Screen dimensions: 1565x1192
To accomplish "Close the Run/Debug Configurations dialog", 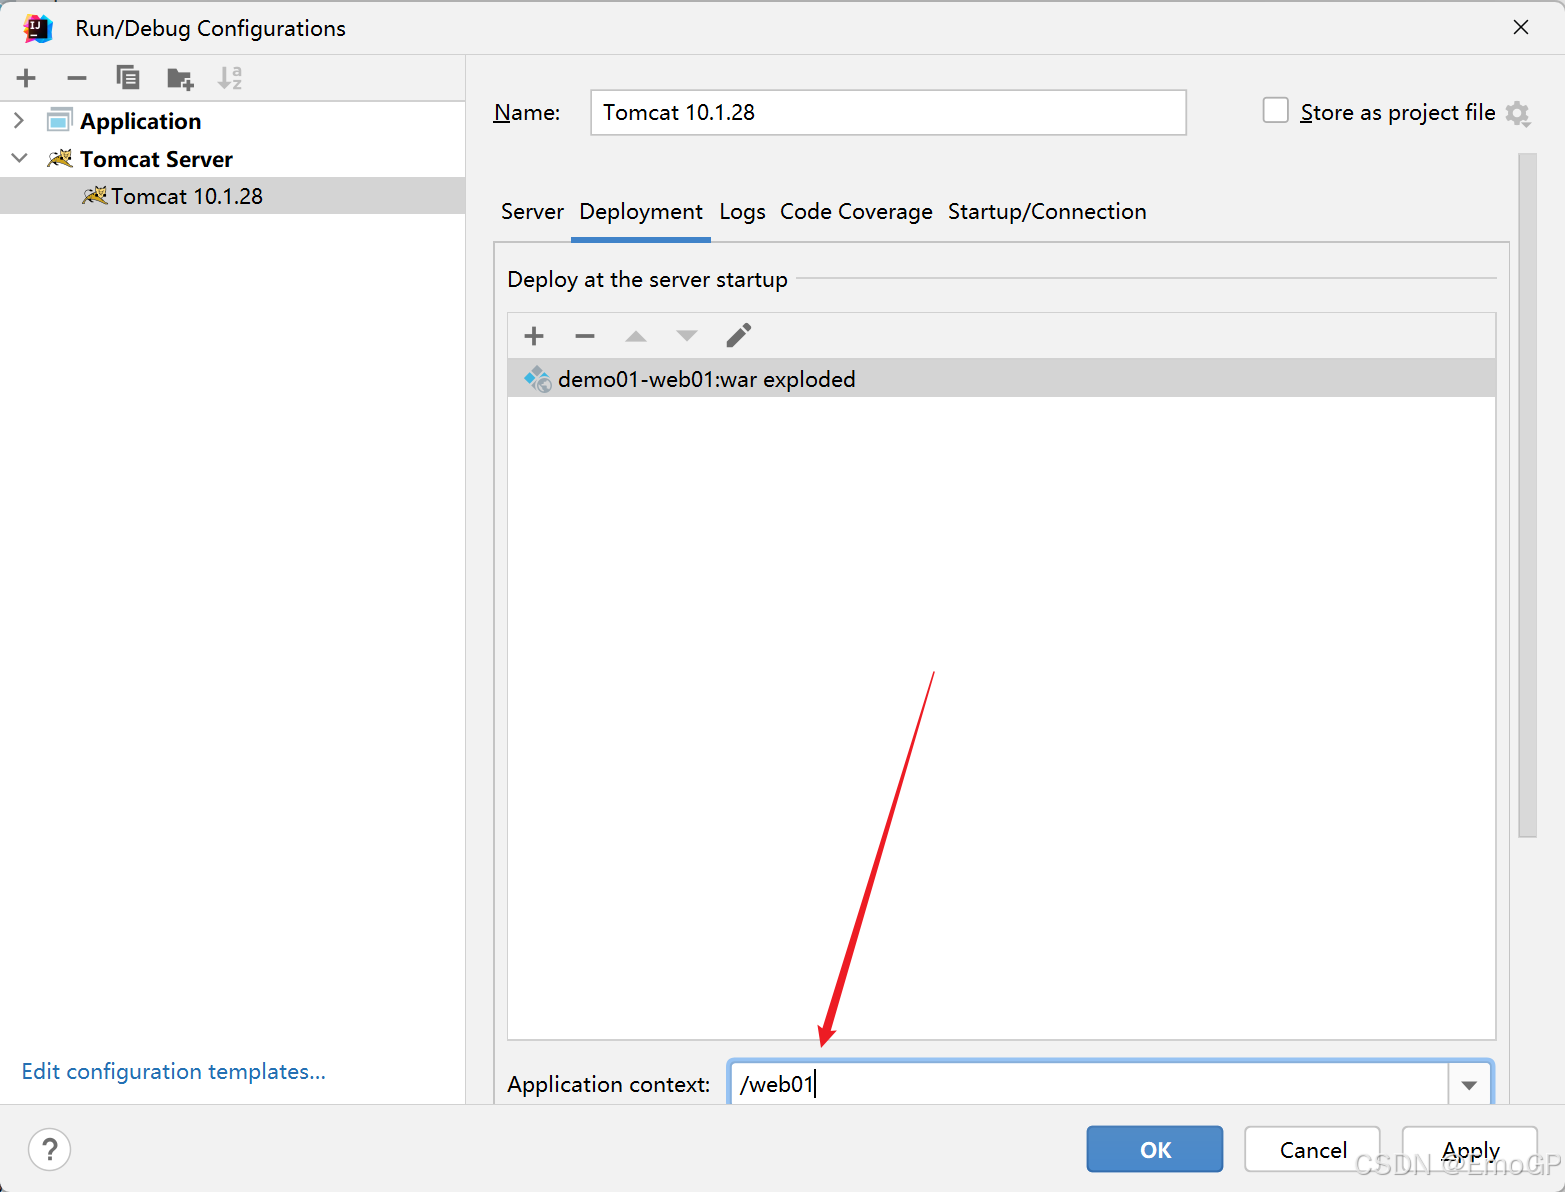I will [x=1521, y=27].
